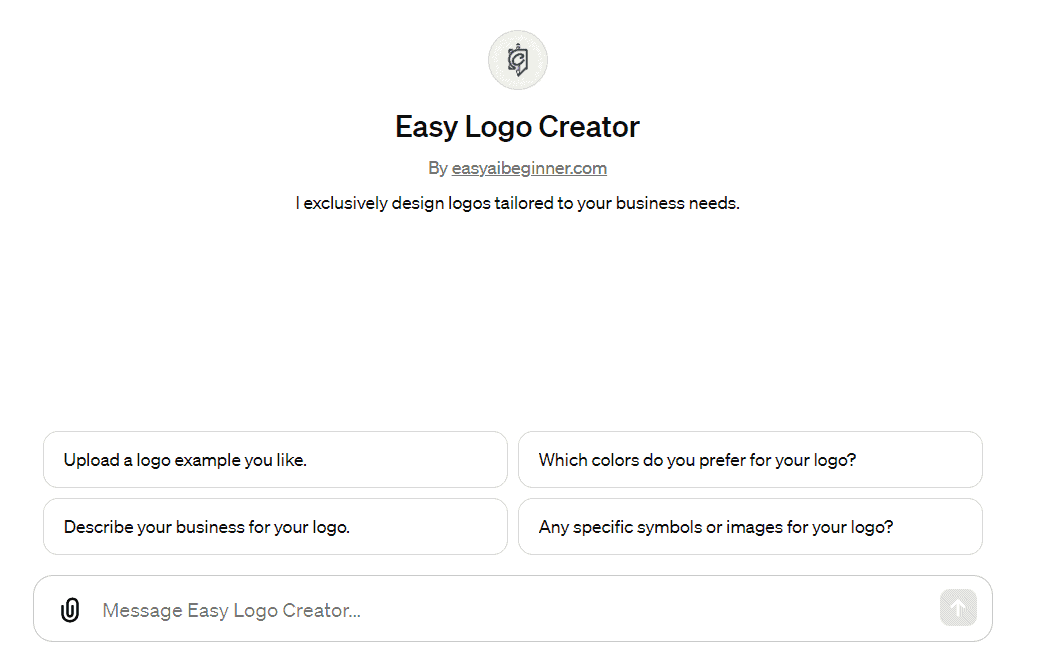This screenshot has height=650, width=1047.
Task: Click the upward arrow submit icon
Action: [957, 608]
